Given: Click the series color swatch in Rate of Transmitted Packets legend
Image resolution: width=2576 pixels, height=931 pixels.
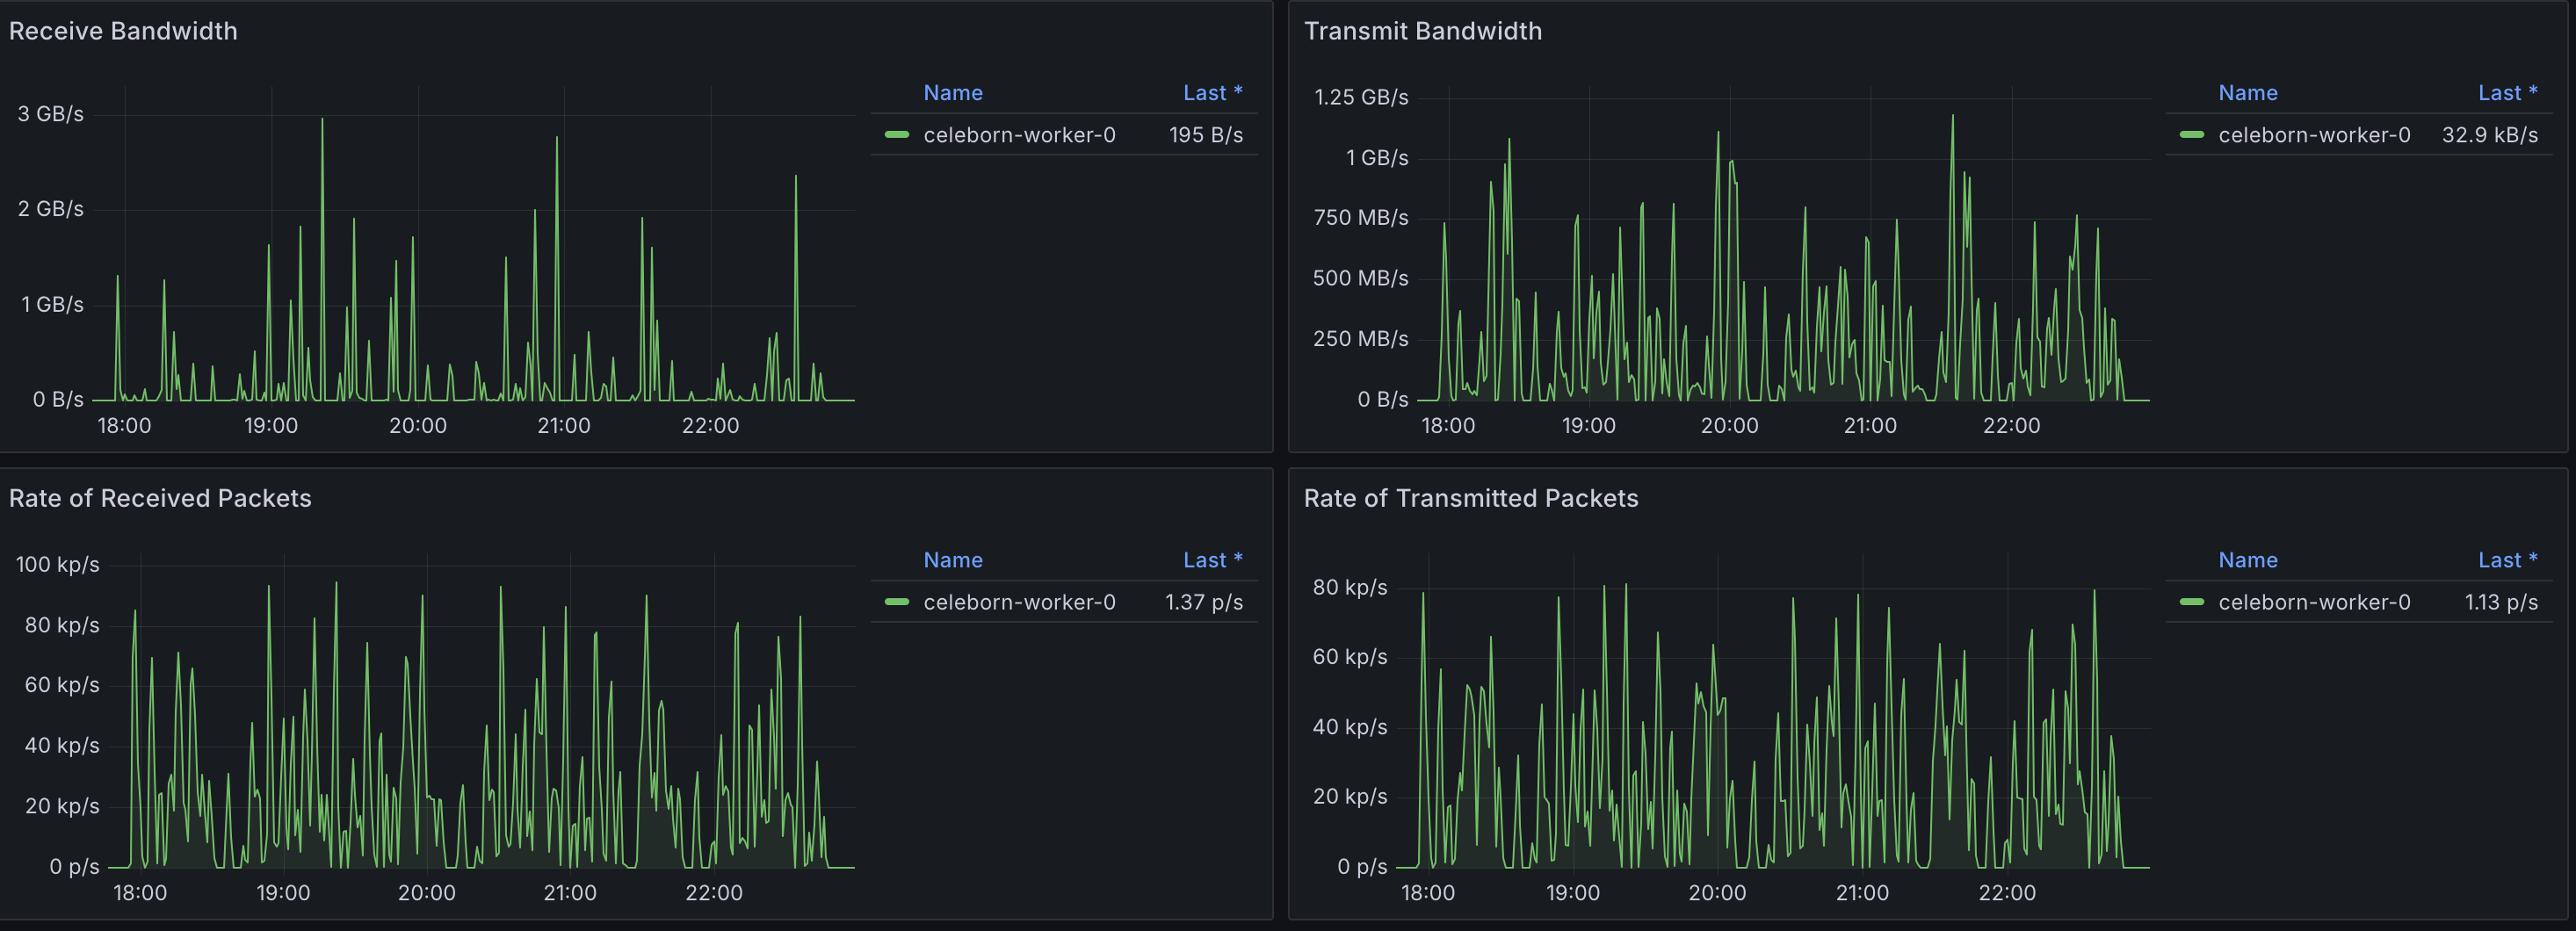Looking at the screenshot, I should click(2191, 602).
